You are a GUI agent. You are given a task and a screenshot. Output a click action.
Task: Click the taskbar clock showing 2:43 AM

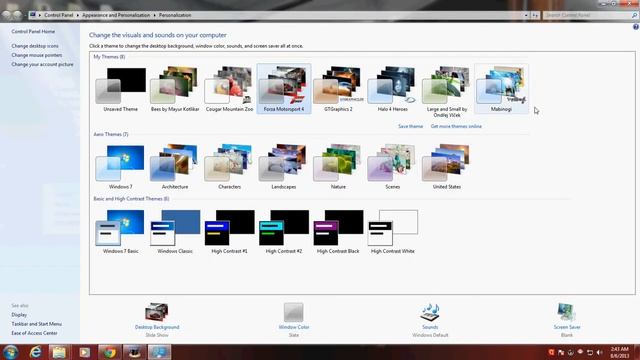pyautogui.click(x=620, y=352)
